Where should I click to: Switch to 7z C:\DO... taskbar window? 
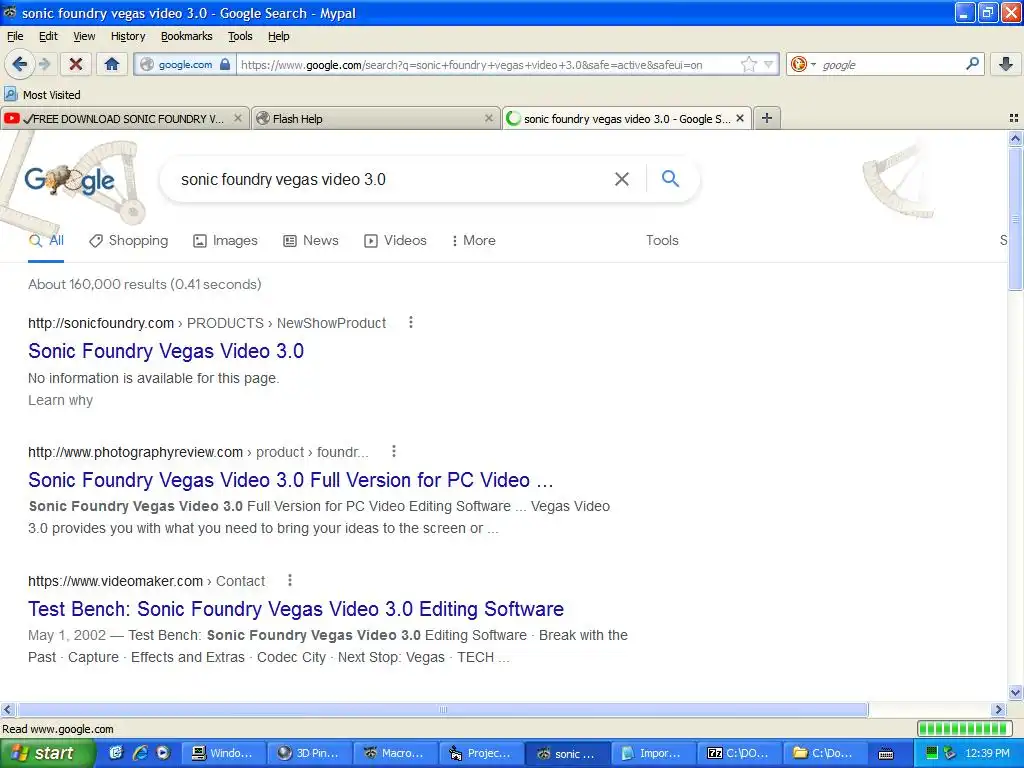(739, 753)
